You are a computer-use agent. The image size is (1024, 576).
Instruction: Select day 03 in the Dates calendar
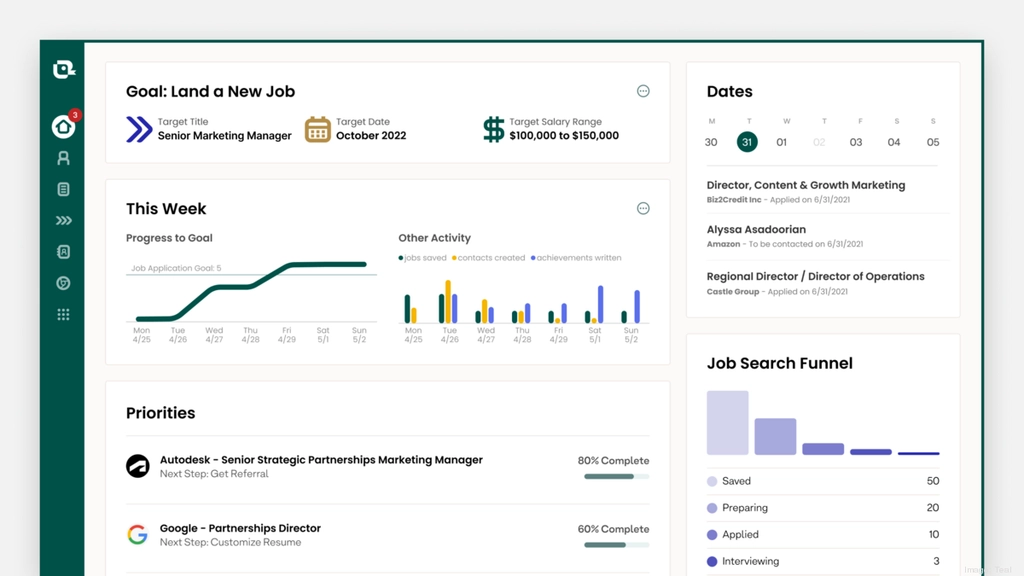(x=856, y=142)
